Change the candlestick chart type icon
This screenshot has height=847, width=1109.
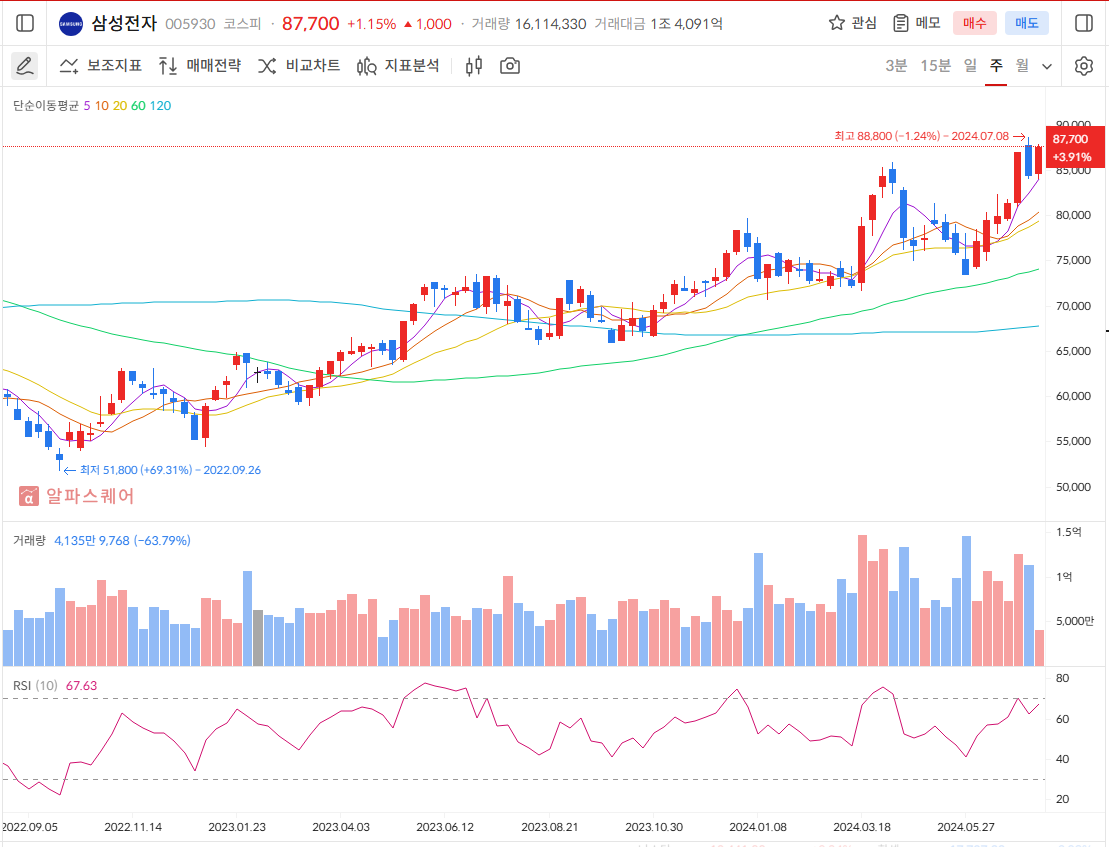coord(474,66)
